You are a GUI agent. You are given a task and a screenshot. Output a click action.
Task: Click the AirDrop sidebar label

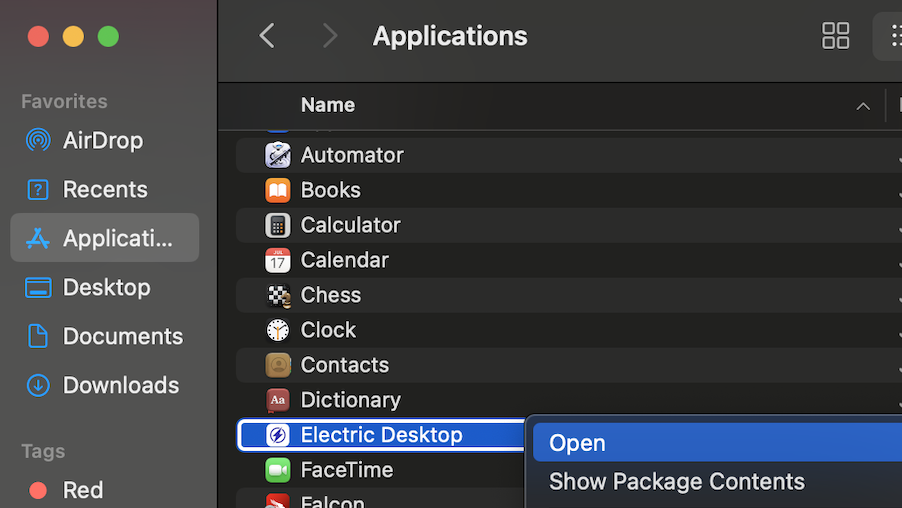pos(103,140)
